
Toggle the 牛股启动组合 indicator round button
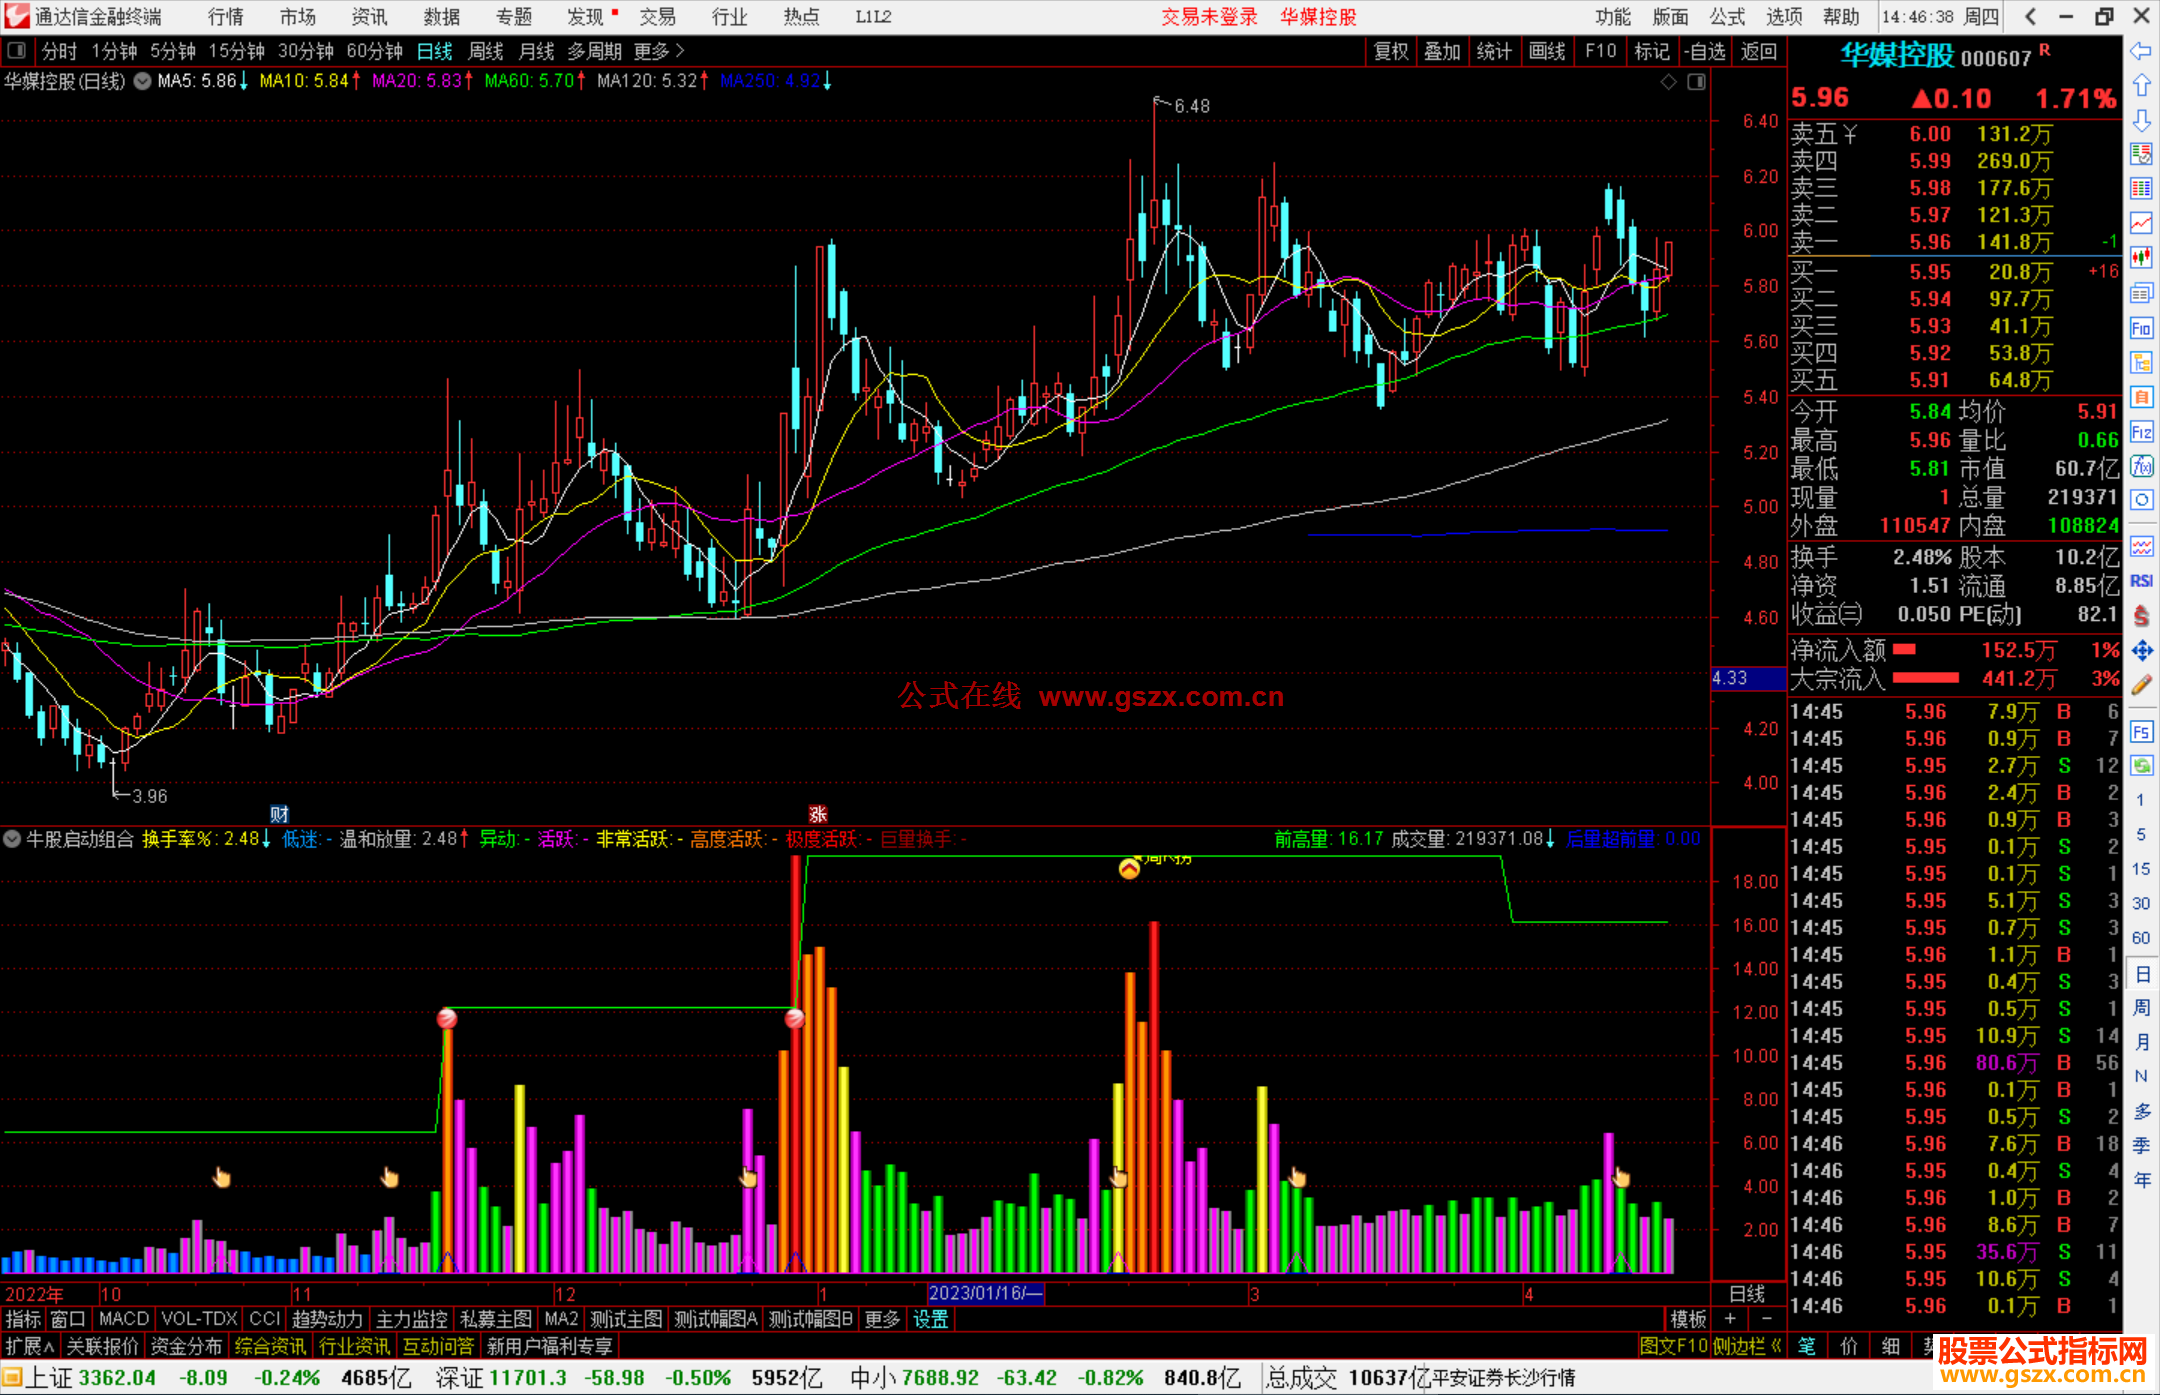[12, 839]
